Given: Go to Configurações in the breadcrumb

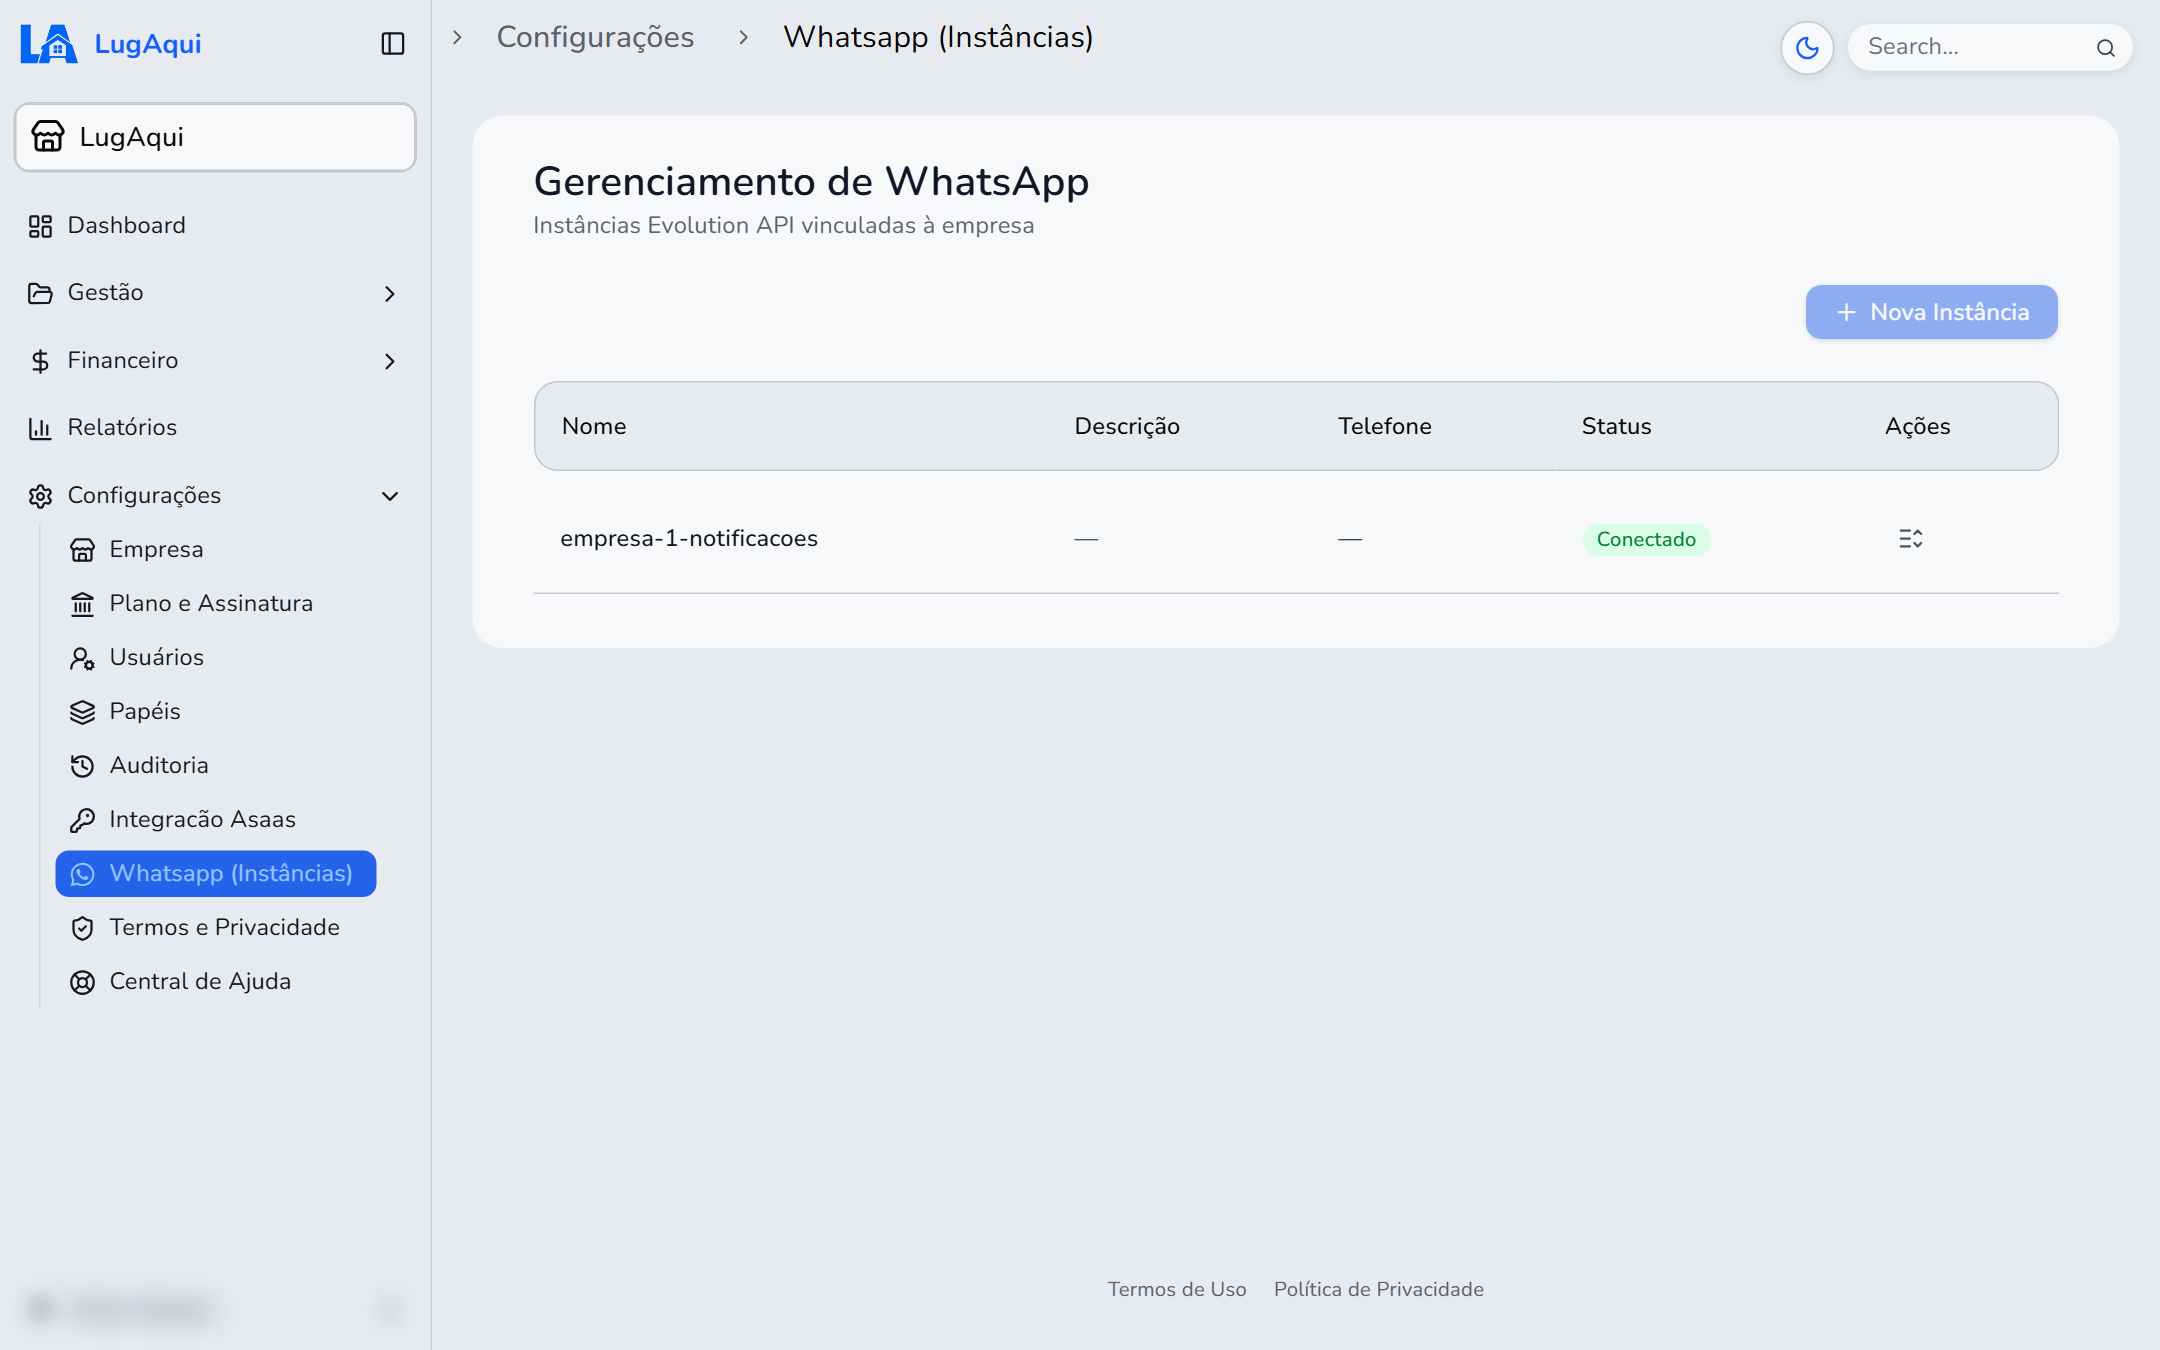Looking at the screenshot, I should (595, 37).
